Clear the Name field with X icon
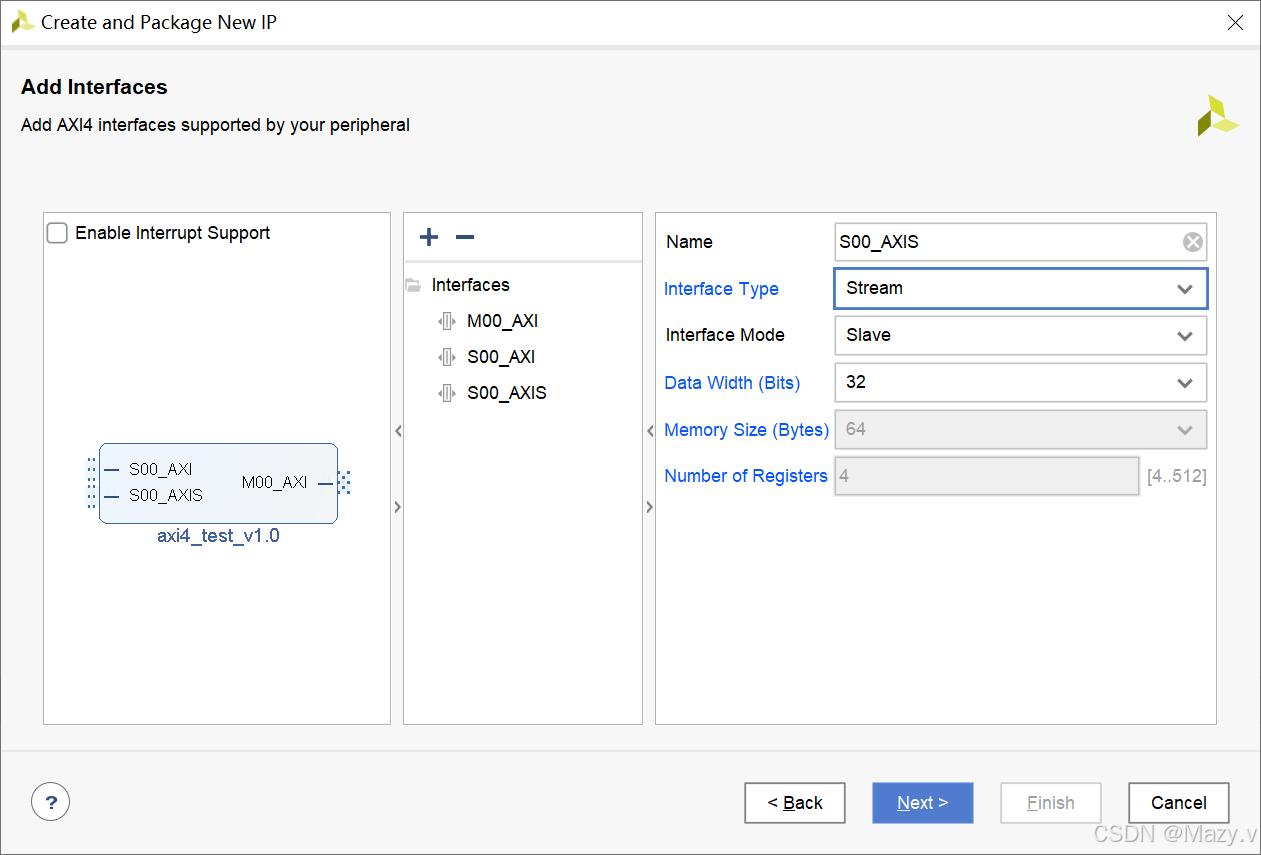 click(1192, 242)
